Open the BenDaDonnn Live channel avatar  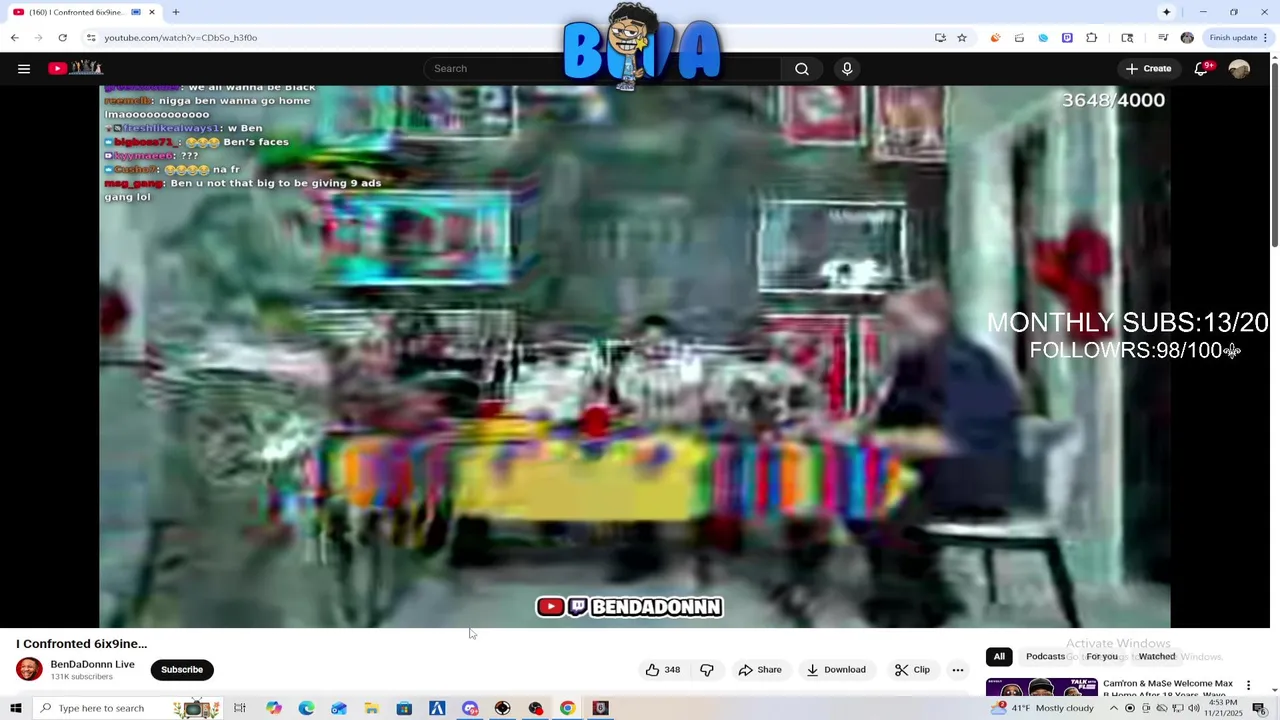tap(29, 670)
